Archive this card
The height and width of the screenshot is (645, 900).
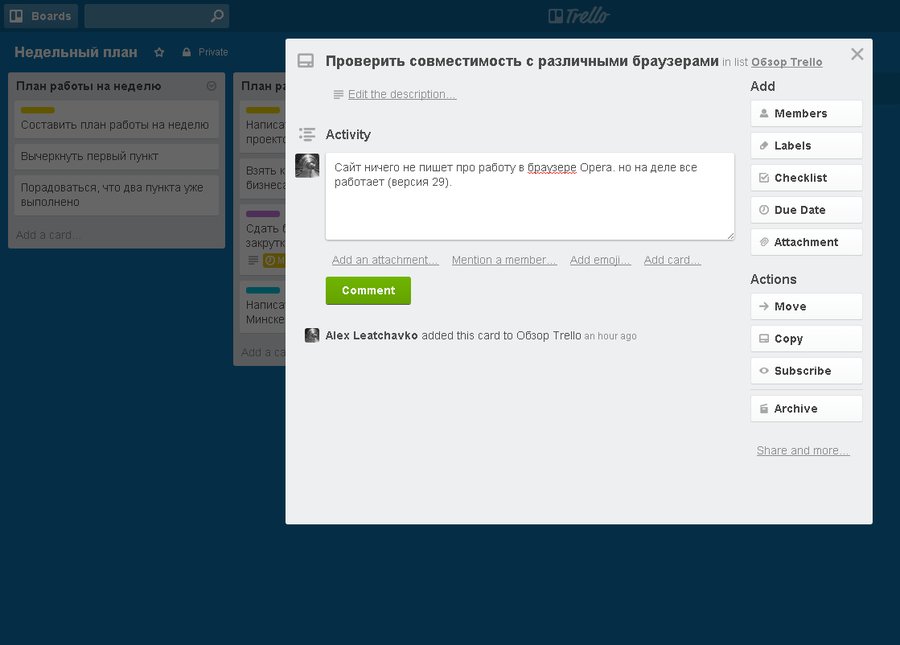[806, 409]
